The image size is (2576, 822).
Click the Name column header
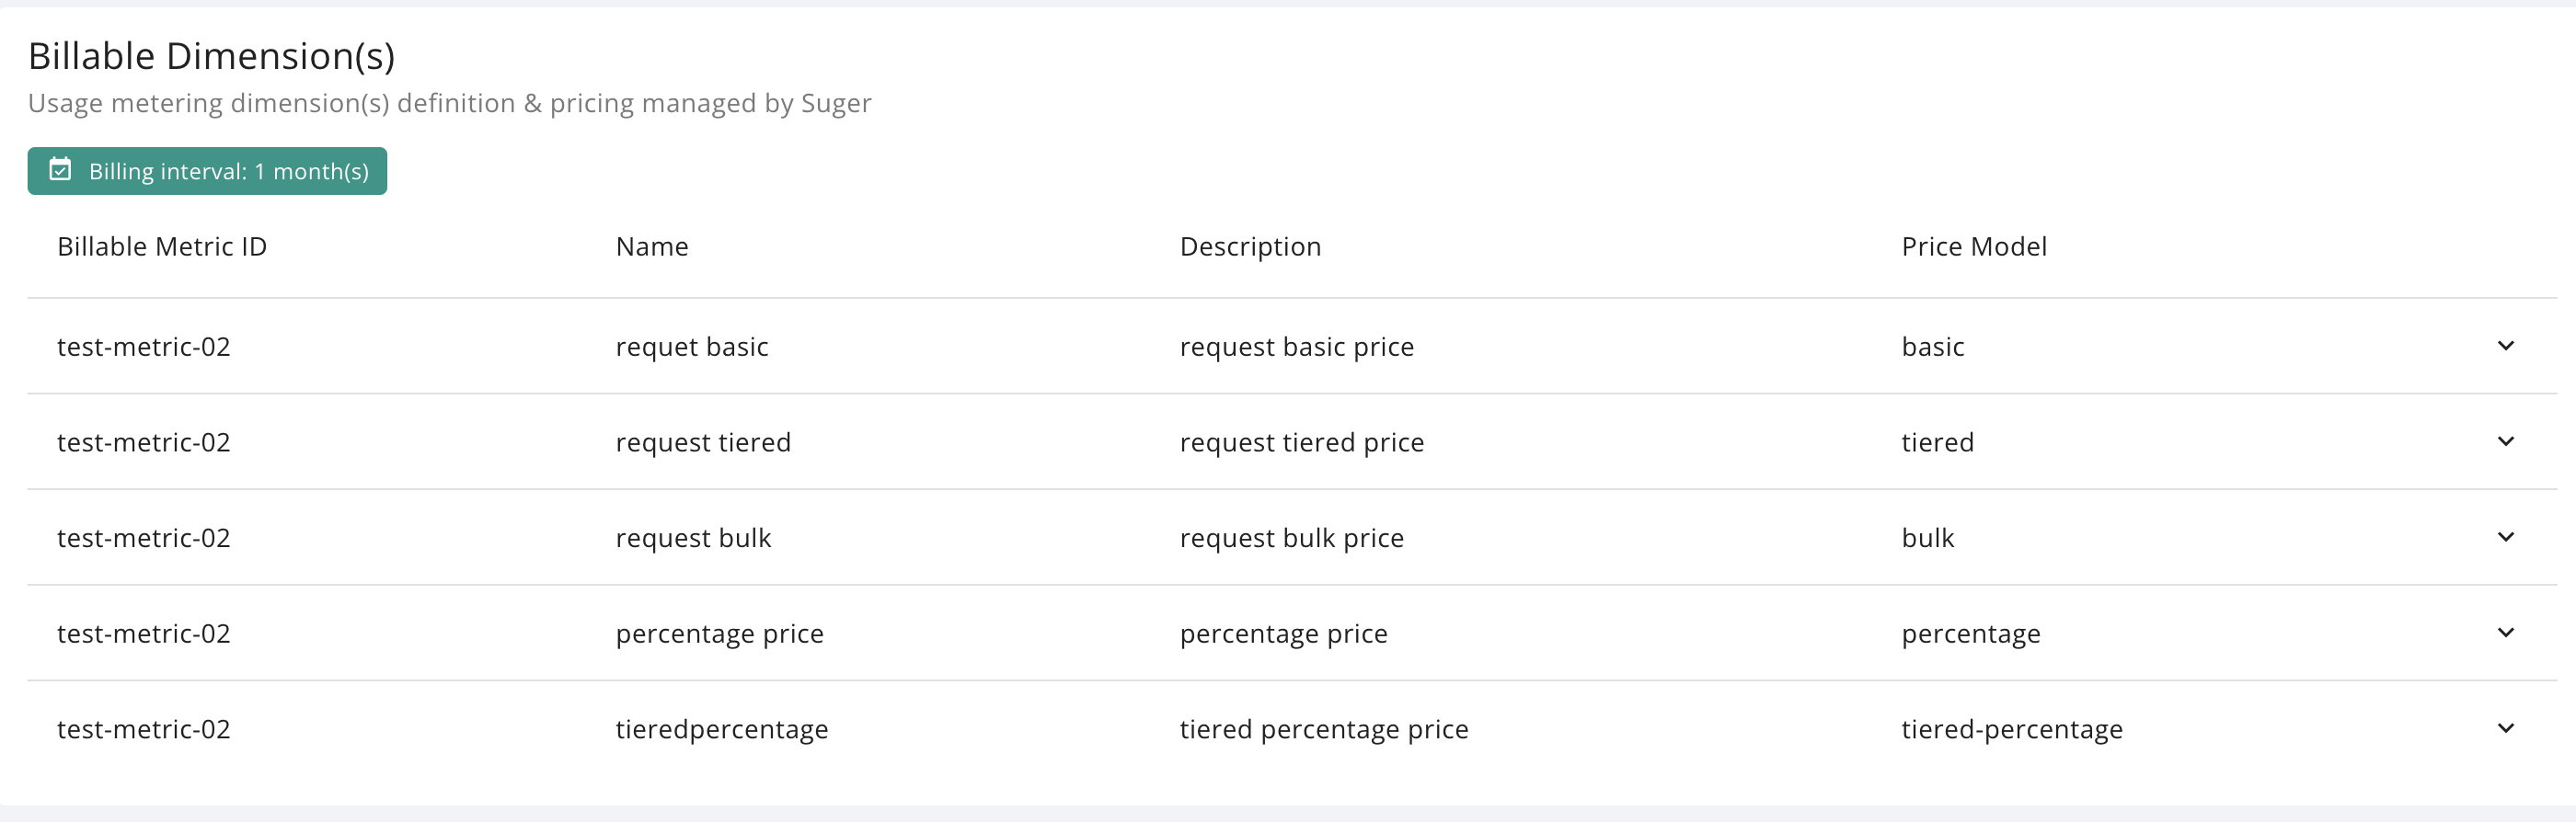[x=652, y=247]
